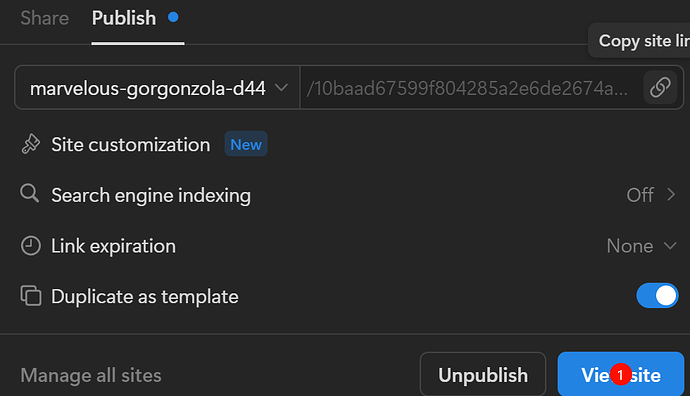Click the Site customization paintbrush icon
690x396 pixels.
[30, 144]
